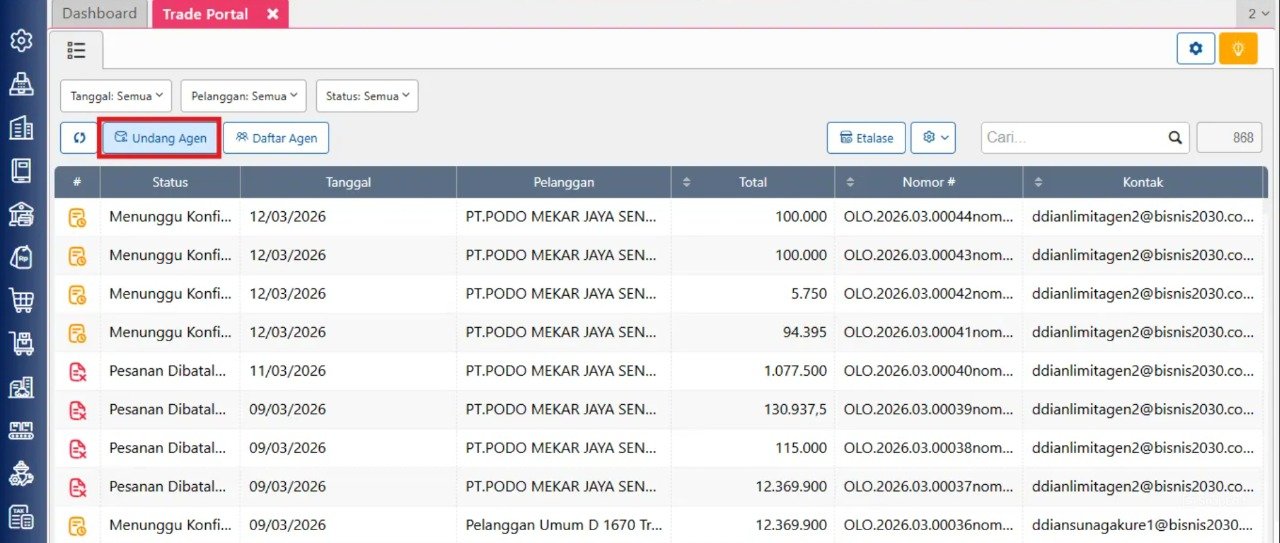Close the Trade Portal tab
The image size is (1280, 543).
[272, 14]
